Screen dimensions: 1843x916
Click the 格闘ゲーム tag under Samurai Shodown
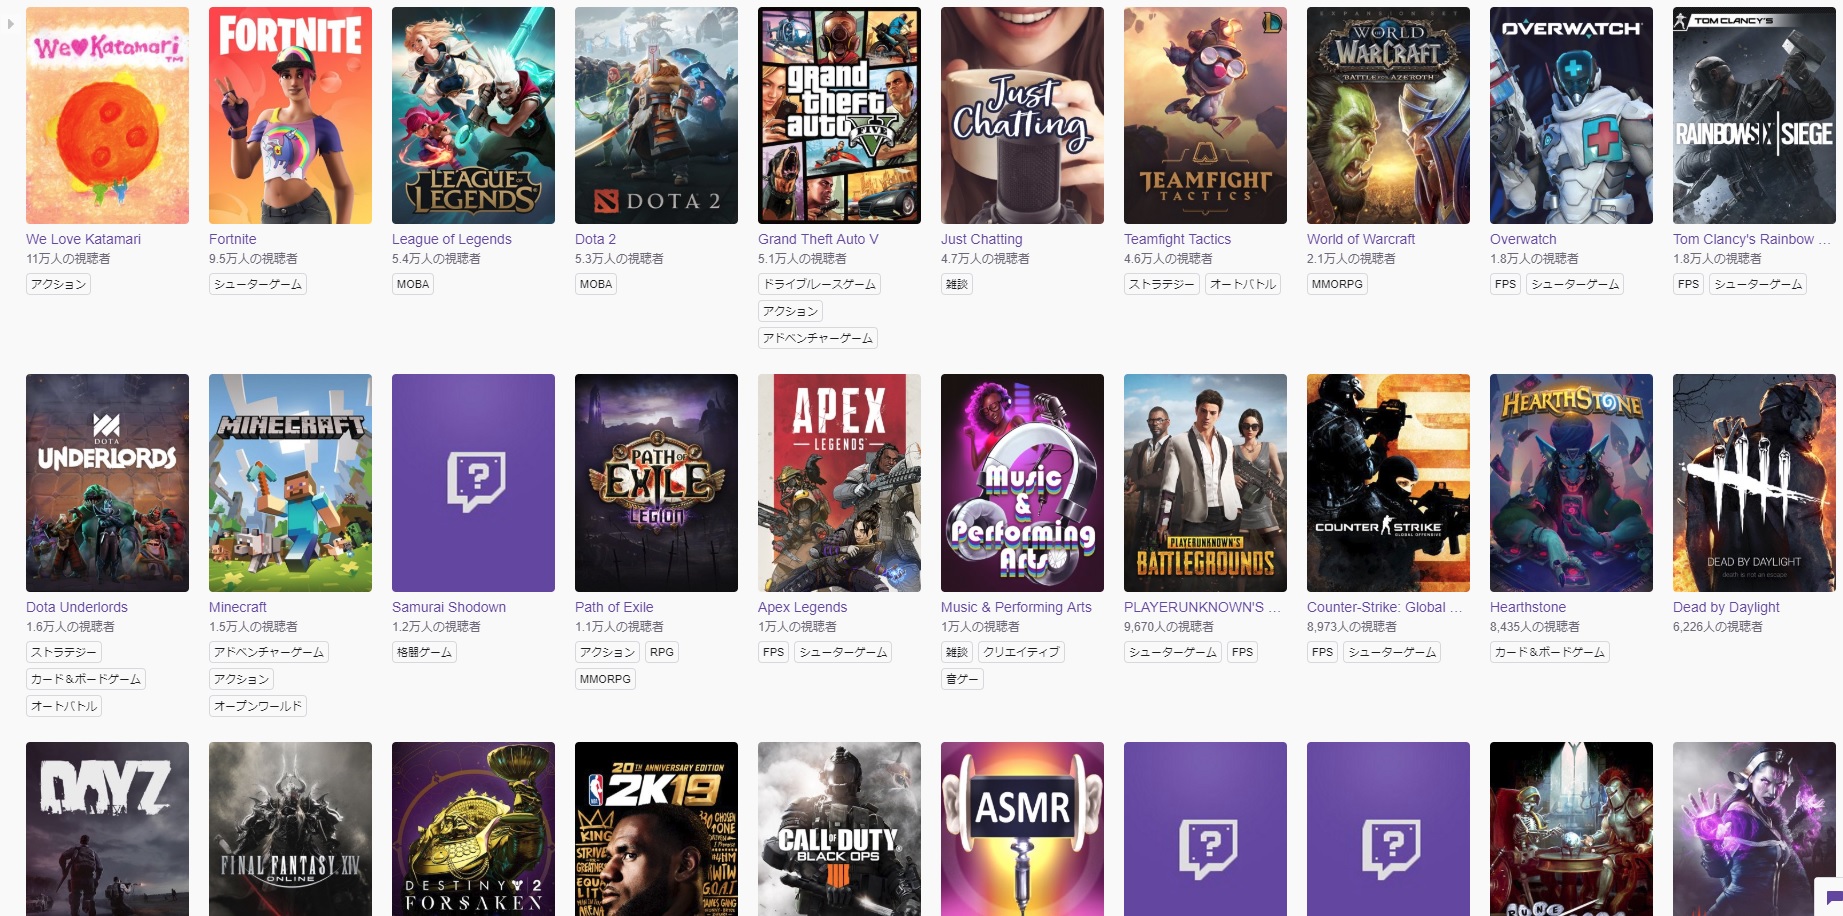click(x=424, y=652)
